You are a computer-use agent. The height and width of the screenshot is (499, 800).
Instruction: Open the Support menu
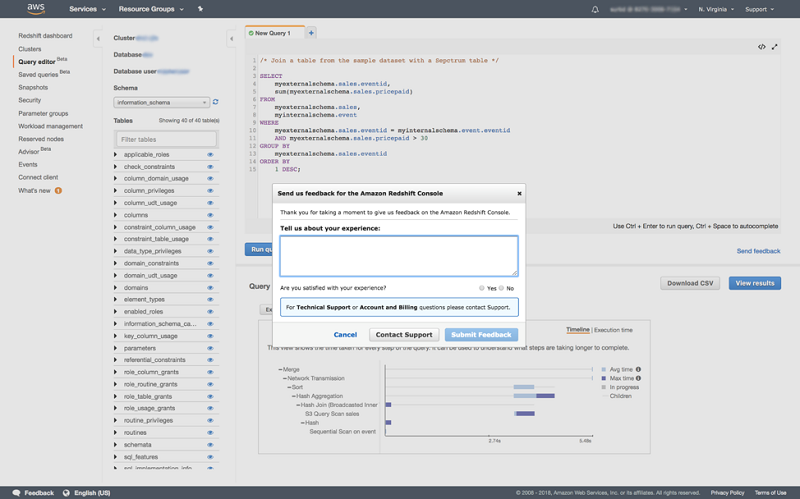point(759,9)
